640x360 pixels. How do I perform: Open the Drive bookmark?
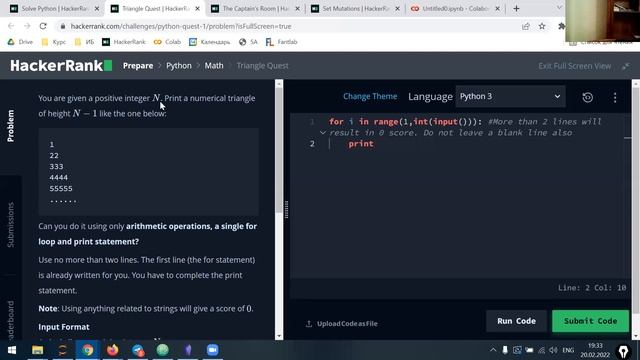(x=20, y=42)
